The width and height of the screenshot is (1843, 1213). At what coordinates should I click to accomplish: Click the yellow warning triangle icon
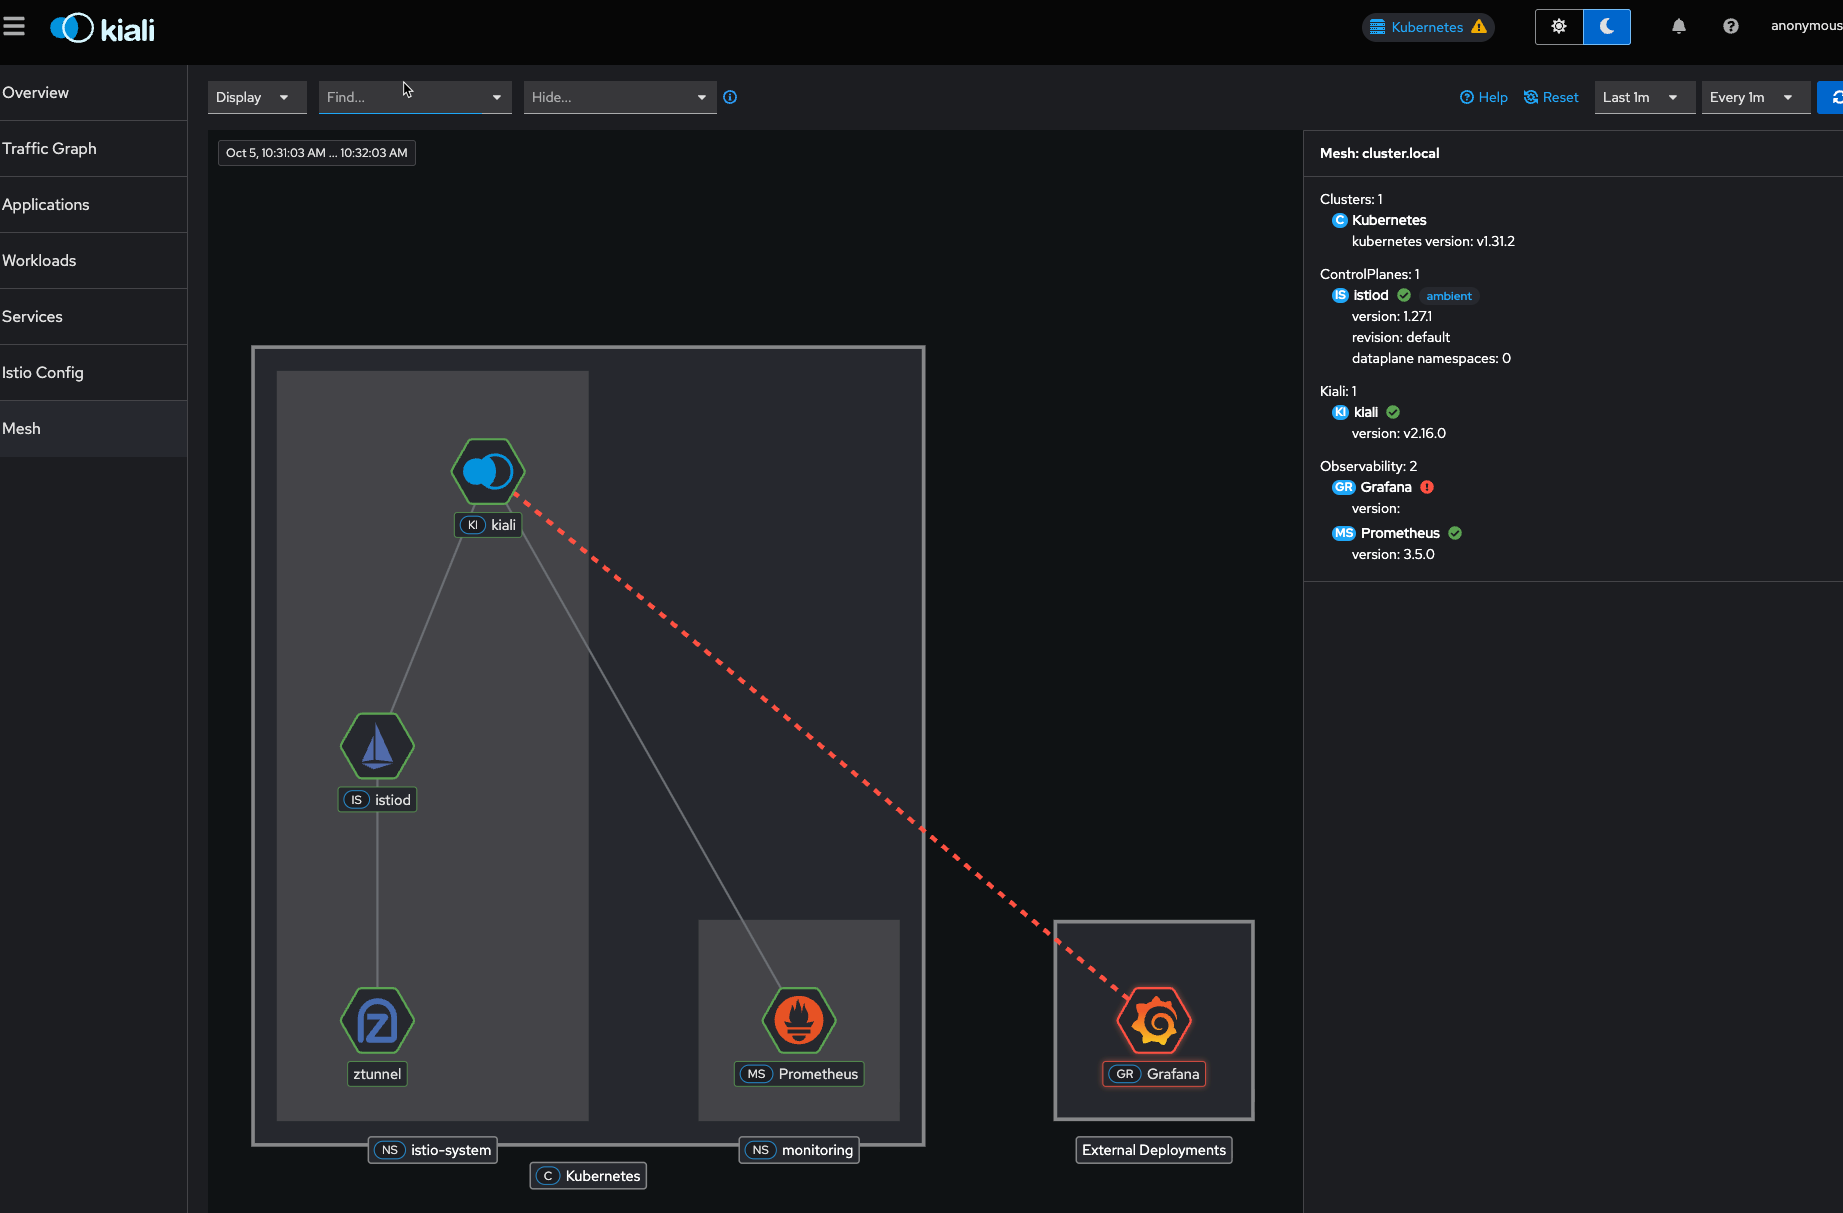[1479, 27]
